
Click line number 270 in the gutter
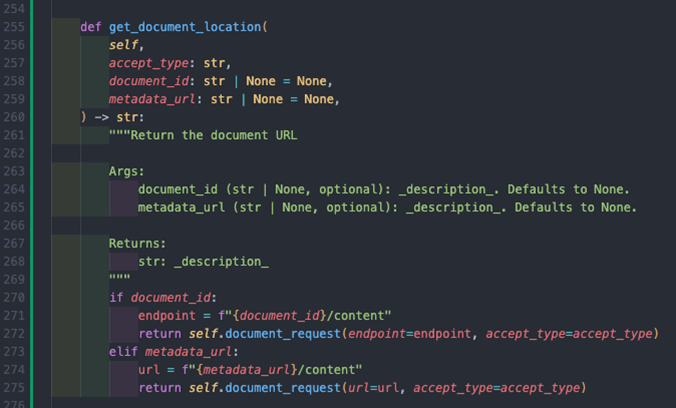tap(16, 297)
